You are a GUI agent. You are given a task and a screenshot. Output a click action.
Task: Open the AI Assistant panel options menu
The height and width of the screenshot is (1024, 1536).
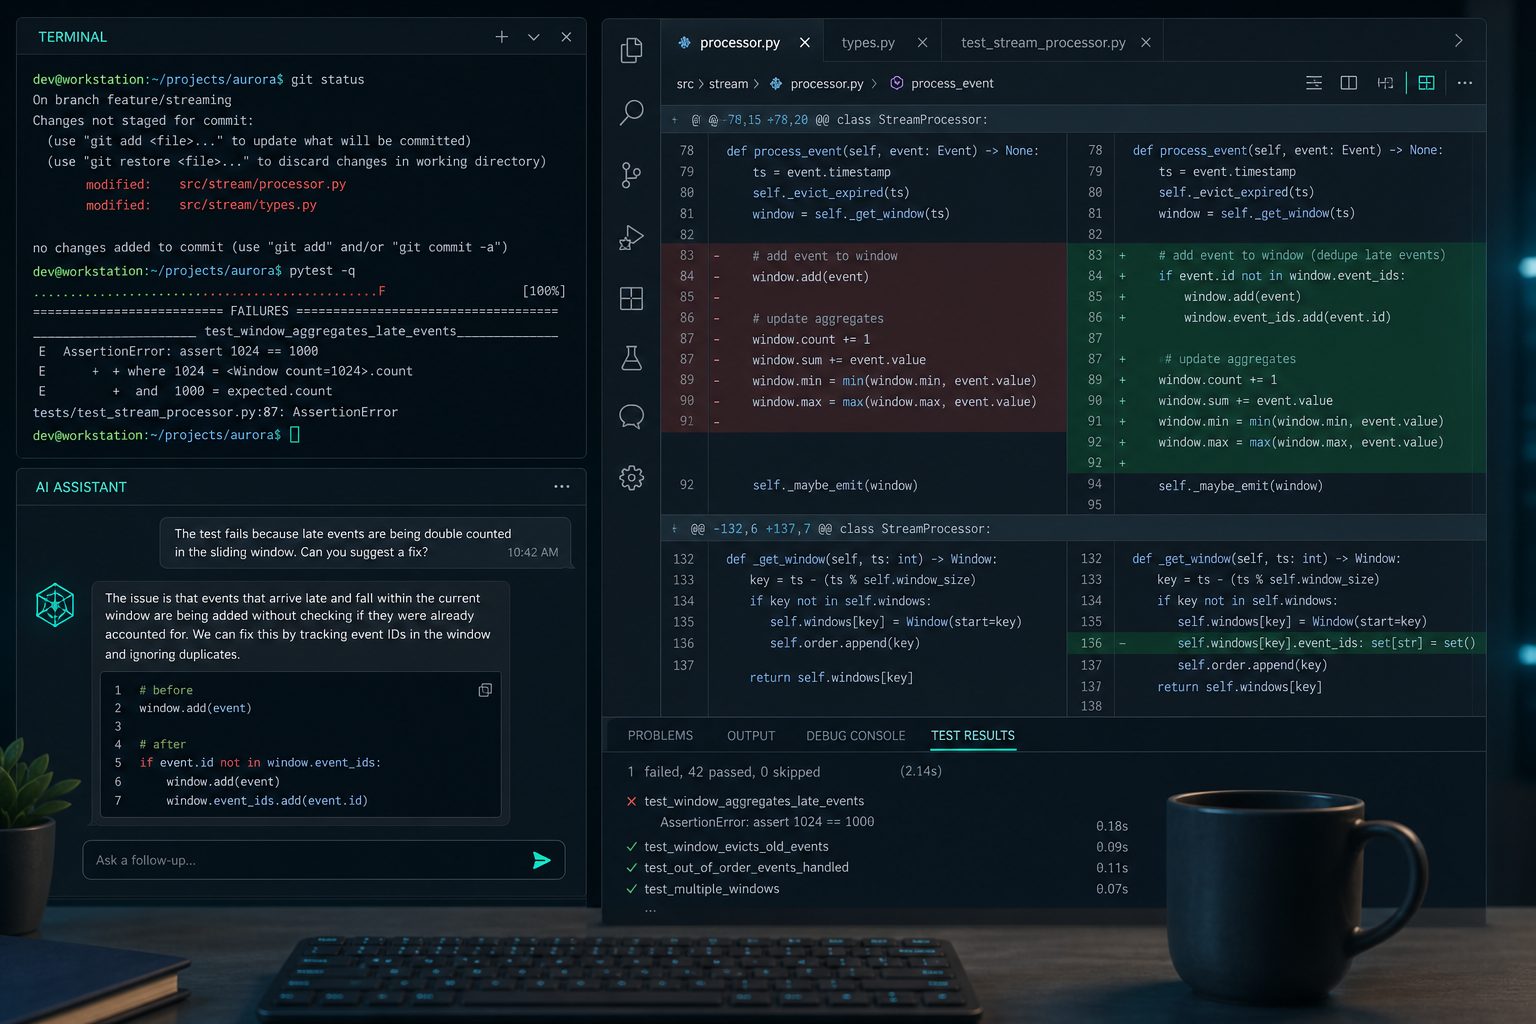[562, 487]
